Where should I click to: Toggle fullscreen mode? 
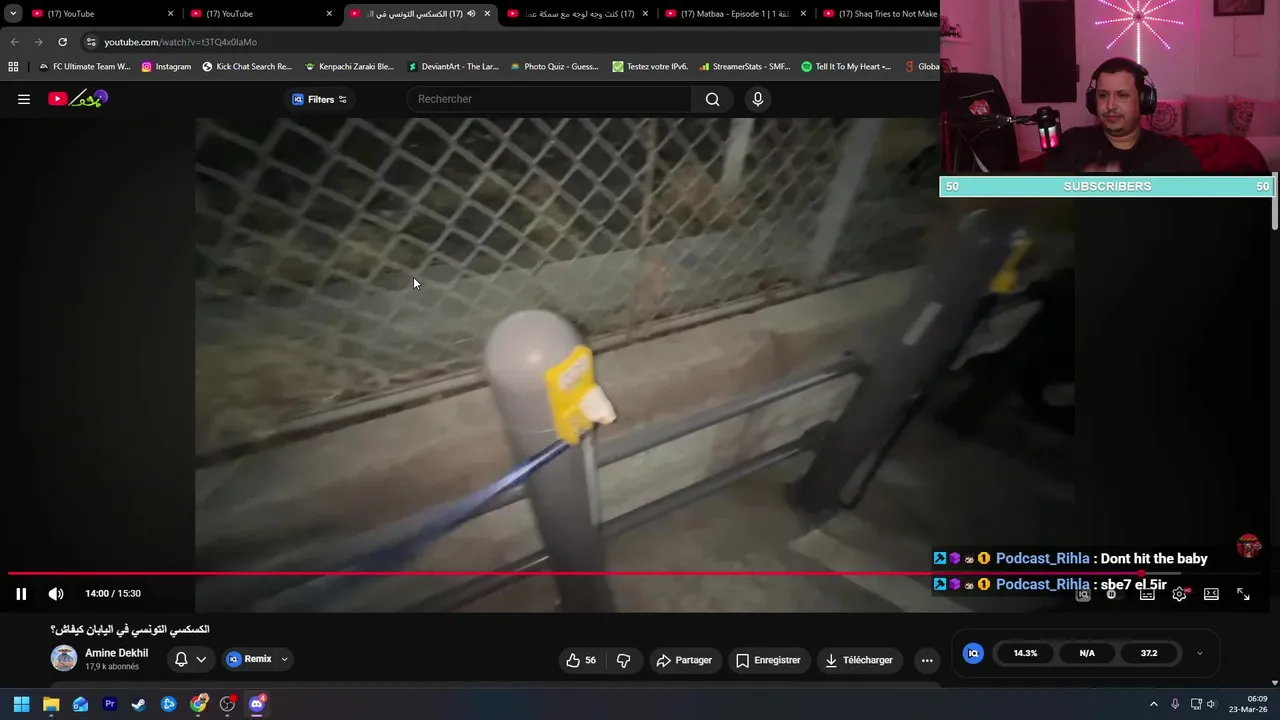pos(1243,594)
